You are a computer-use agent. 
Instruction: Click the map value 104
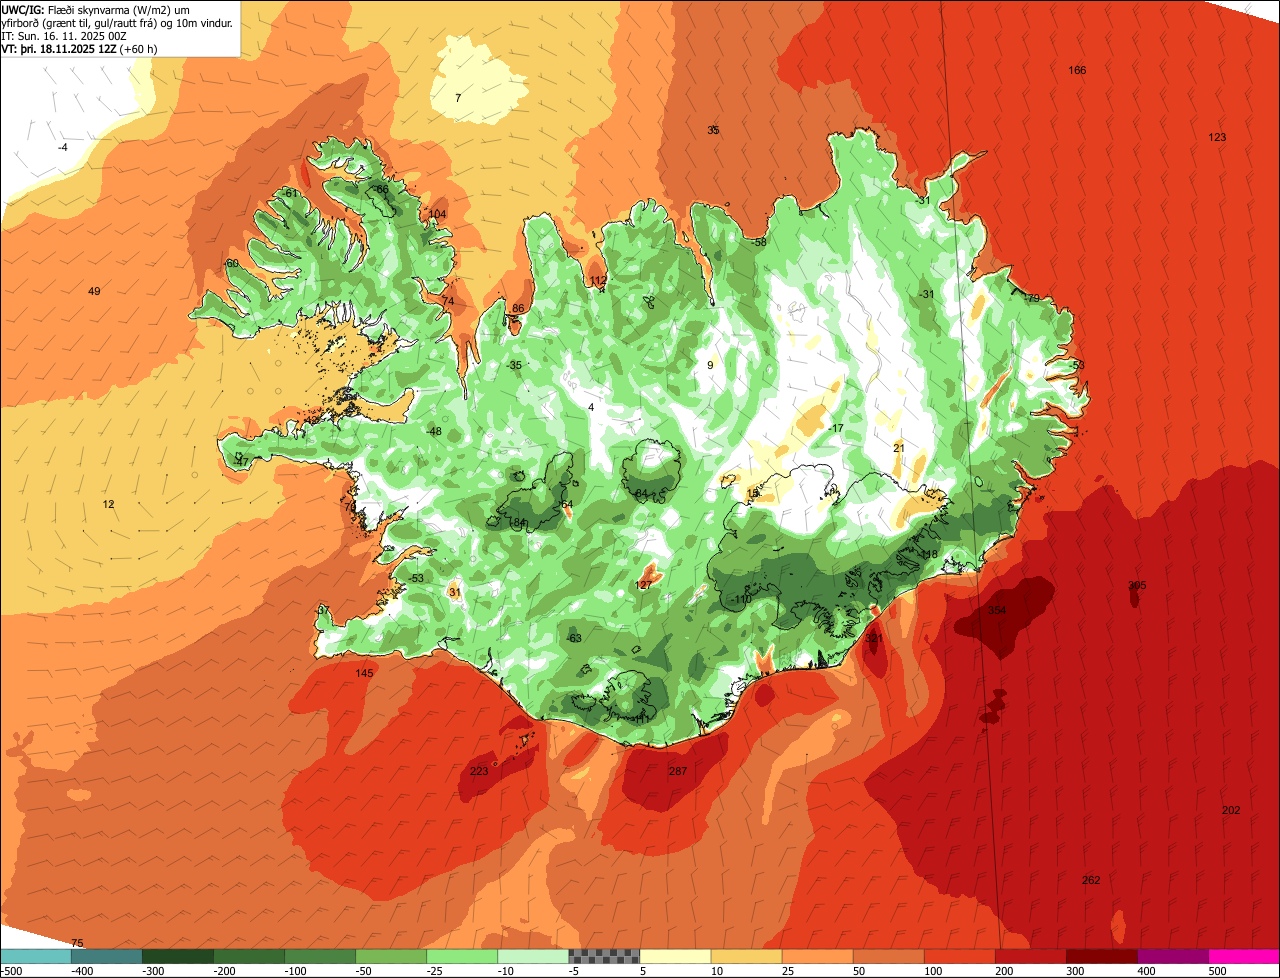437,214
